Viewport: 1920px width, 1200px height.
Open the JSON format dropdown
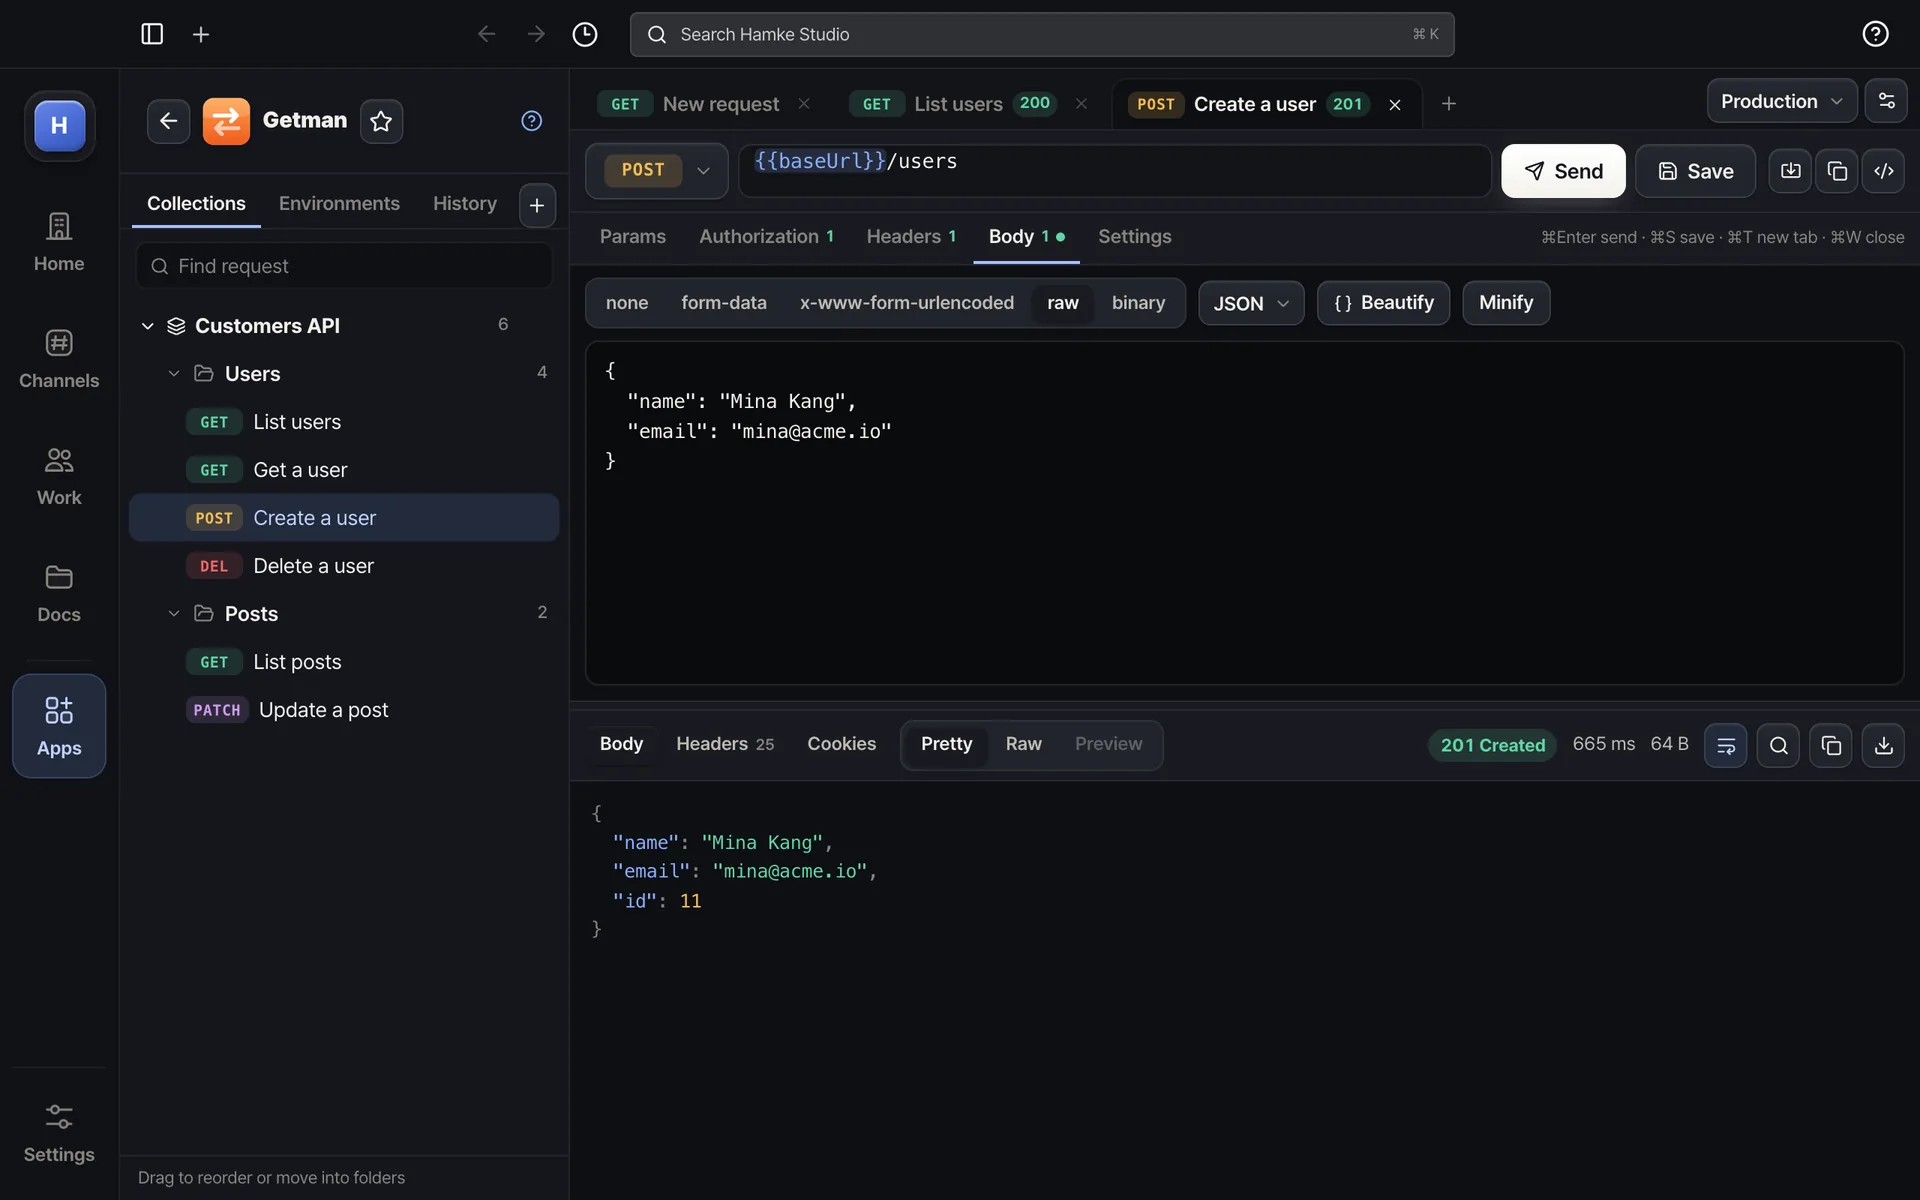click(x=1251, y=303)
